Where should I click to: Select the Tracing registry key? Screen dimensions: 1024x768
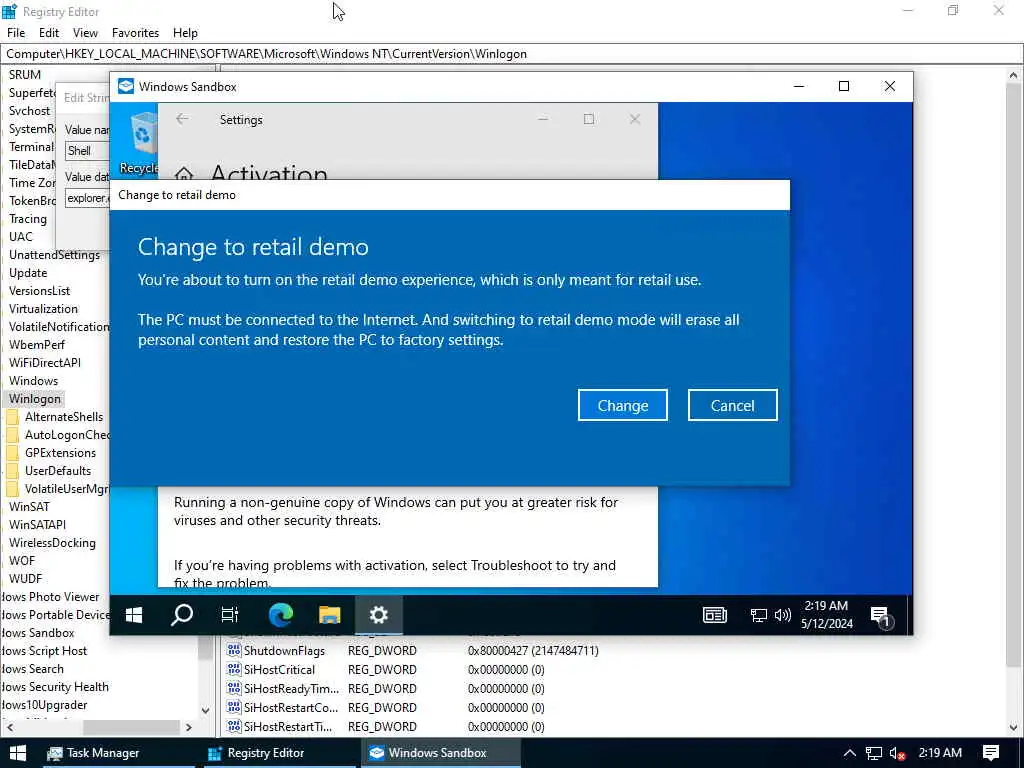coord(27,219)
